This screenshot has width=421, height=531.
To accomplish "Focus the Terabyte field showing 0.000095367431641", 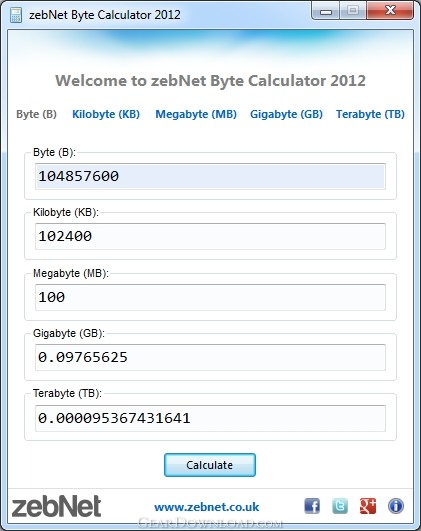I will [210, 418].
